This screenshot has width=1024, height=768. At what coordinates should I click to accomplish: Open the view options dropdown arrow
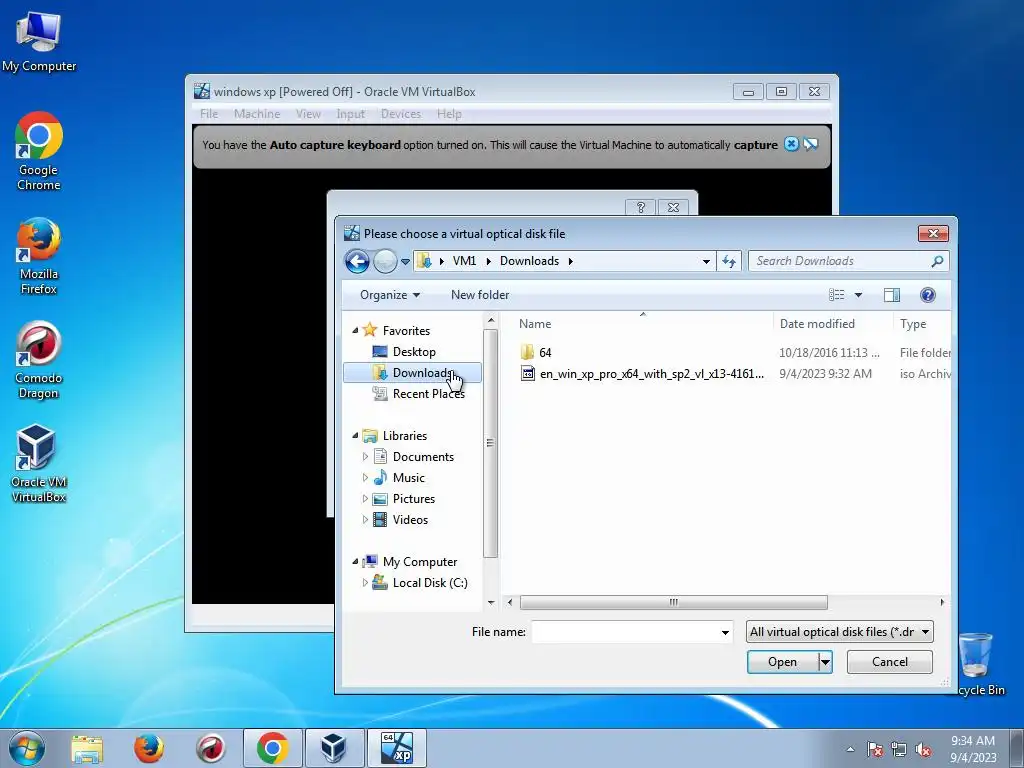[x=858, y=295]
